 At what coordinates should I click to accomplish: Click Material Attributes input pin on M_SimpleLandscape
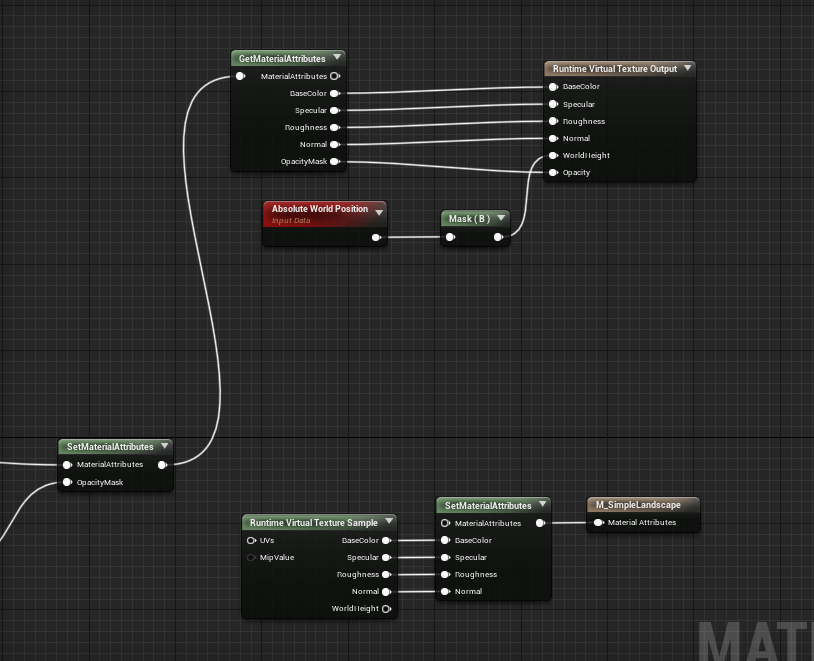pyautogui.click(x=599, y=522)
